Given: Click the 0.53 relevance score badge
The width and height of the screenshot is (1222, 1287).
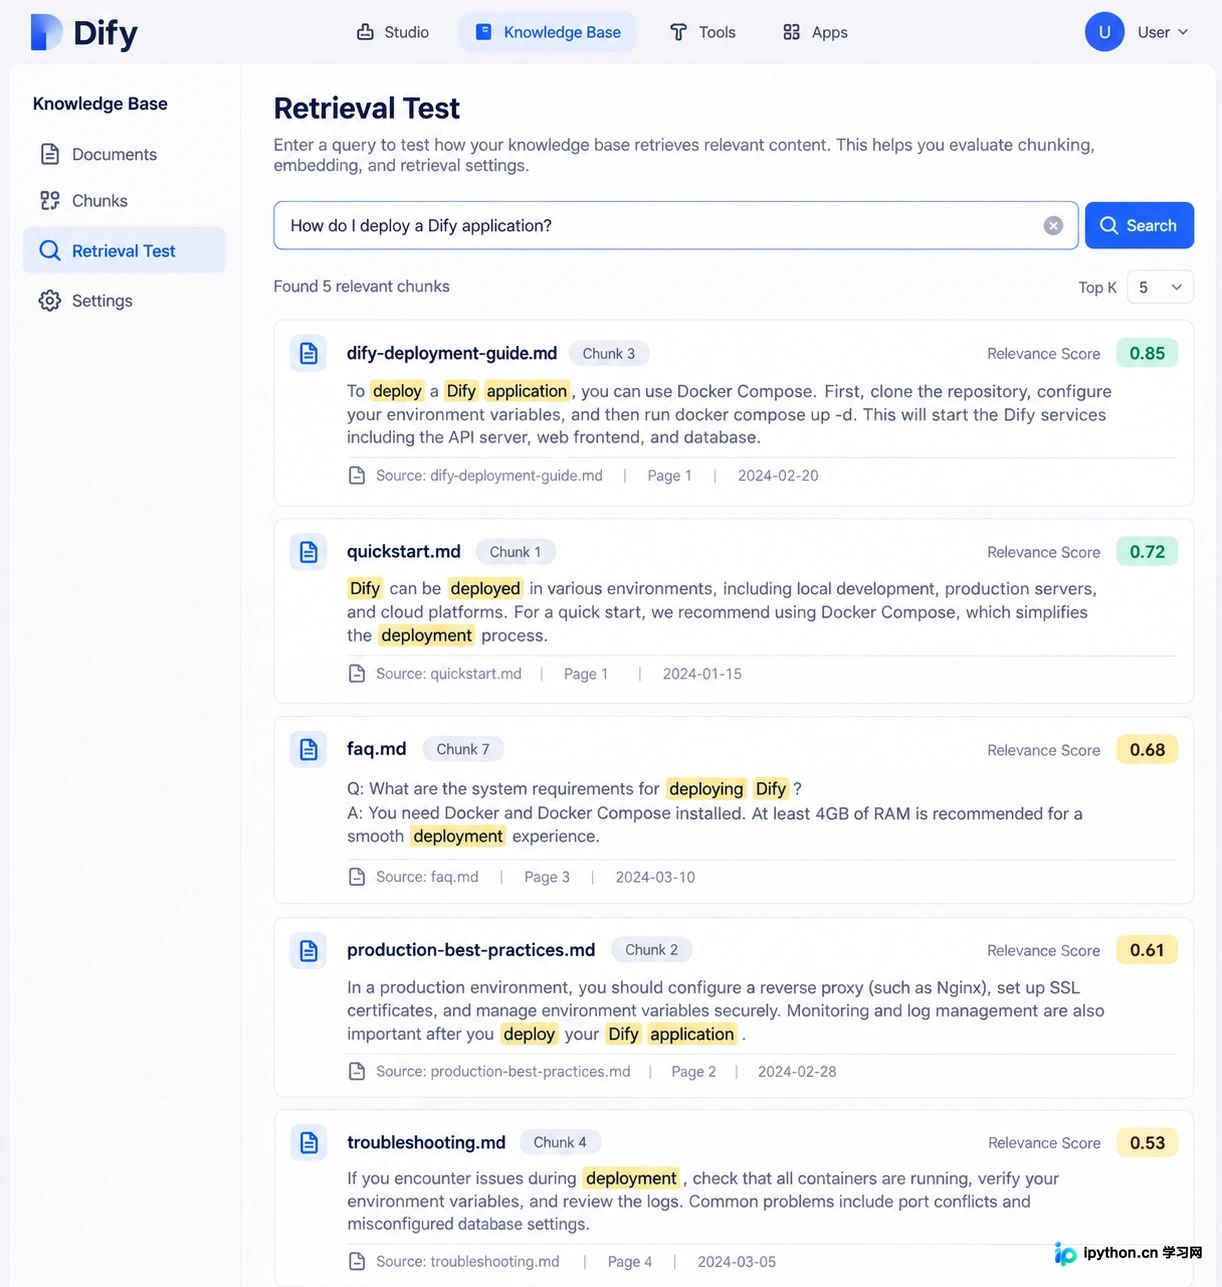Looking at the screenshot, I should tap(1147, 1142).
